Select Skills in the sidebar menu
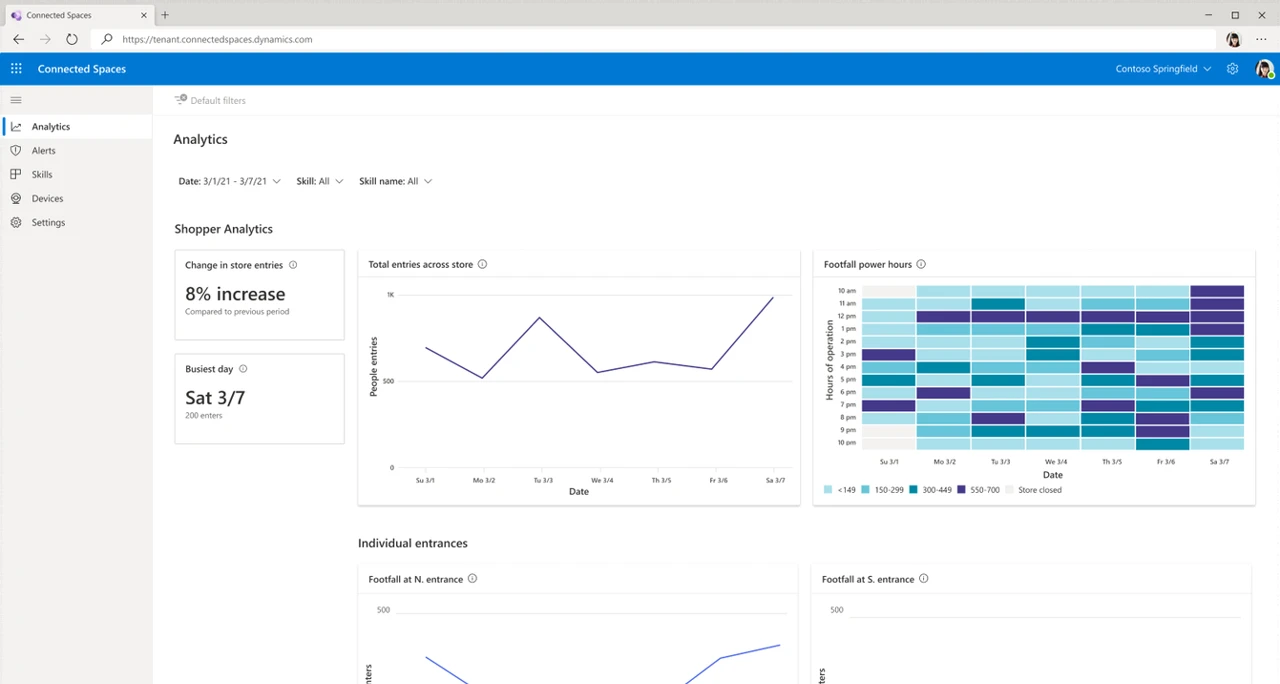 [x=76, y=175]
